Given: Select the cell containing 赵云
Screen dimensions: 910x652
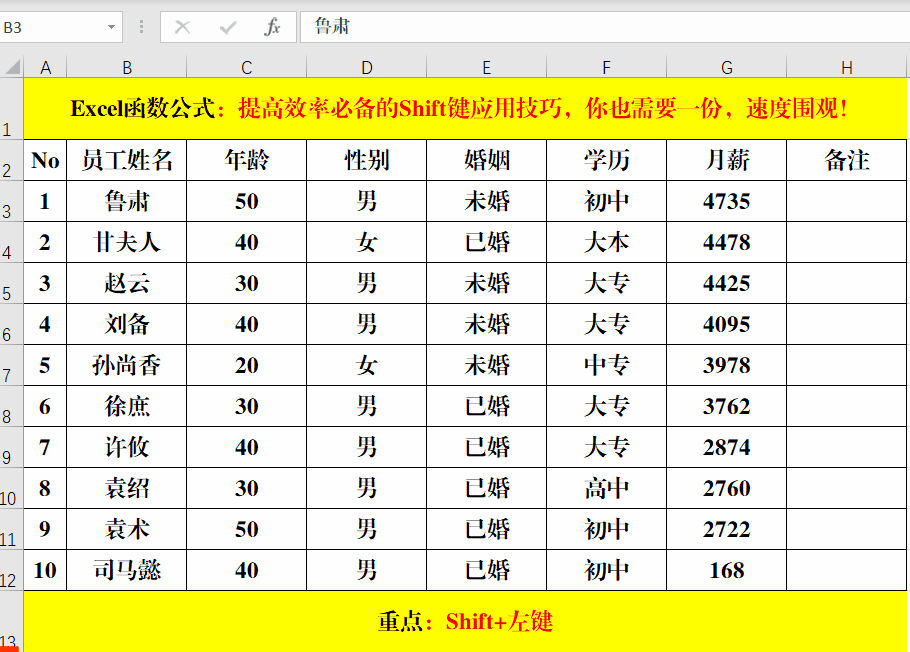Looking at the screenshot, I should coord(127,283).
